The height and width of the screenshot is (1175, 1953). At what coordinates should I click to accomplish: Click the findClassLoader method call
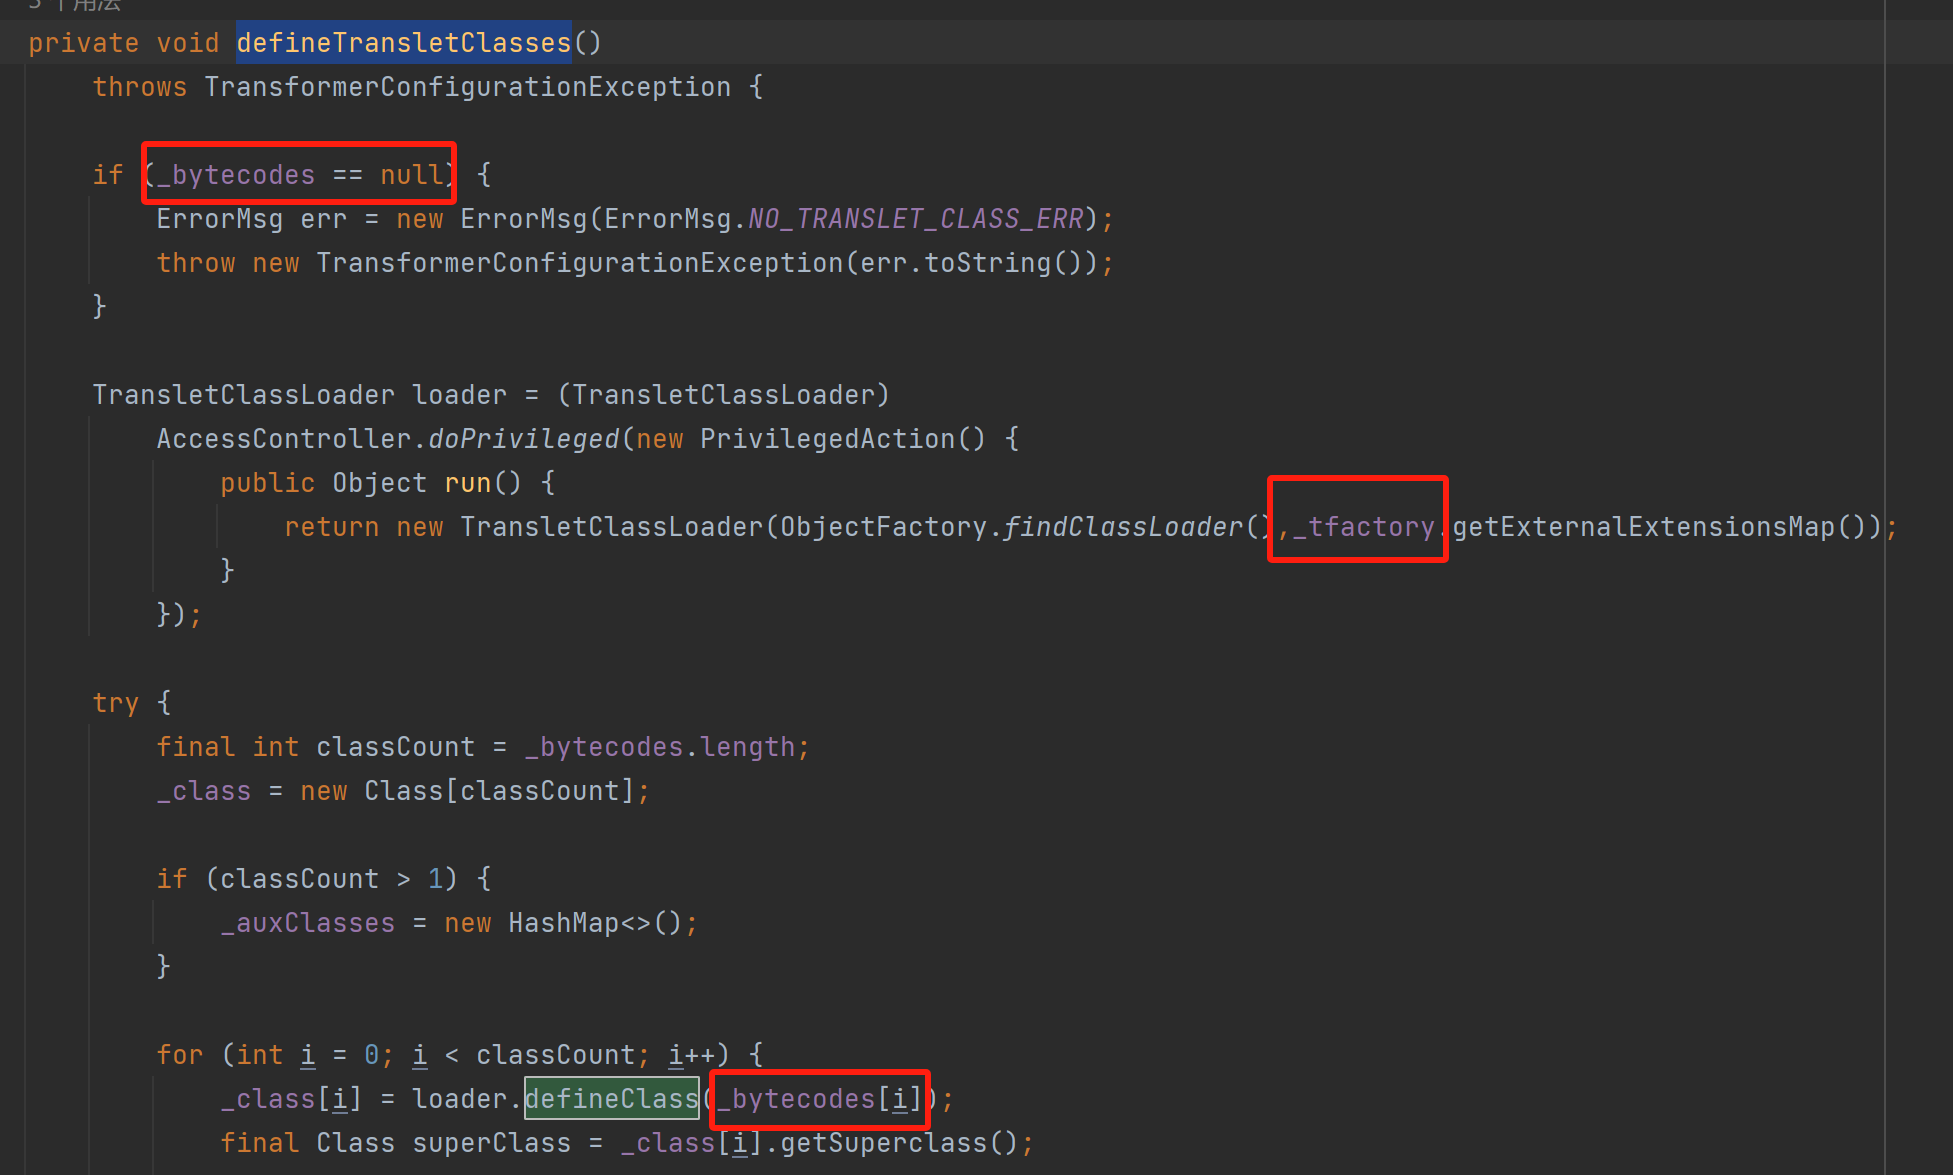(1122, 527)
